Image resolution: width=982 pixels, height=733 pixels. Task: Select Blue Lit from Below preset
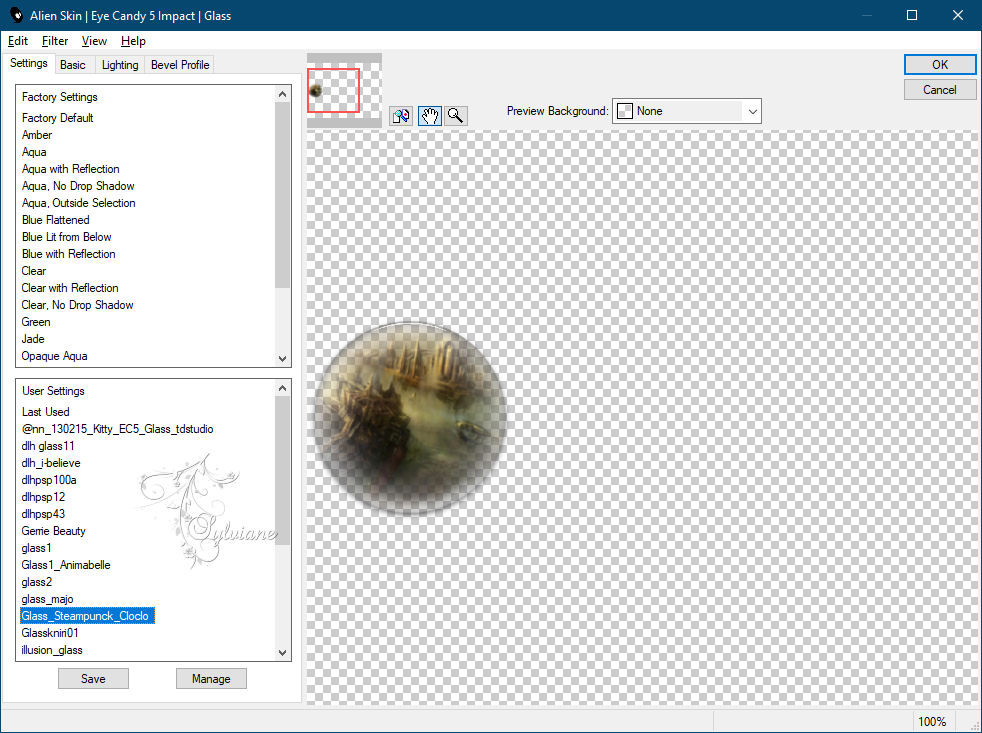pyautogui.click(x=66, y=237)
